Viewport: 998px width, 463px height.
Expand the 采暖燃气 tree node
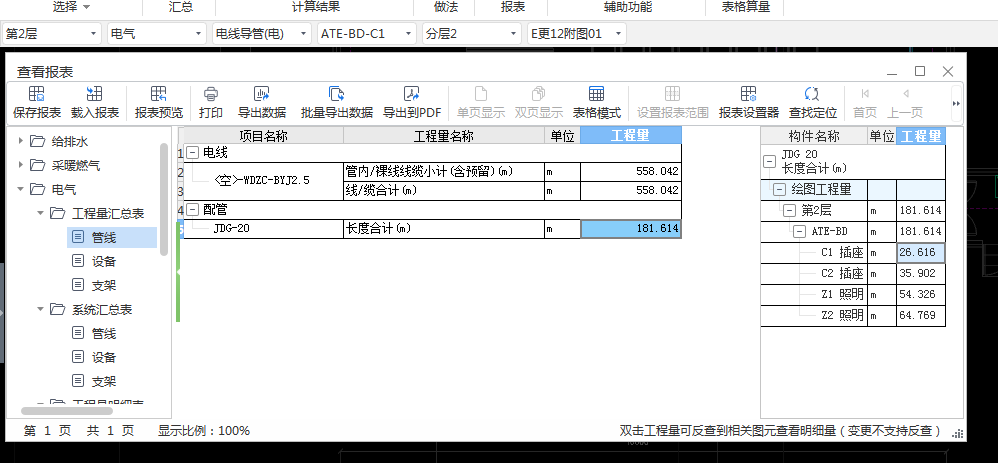coord(21,166)
